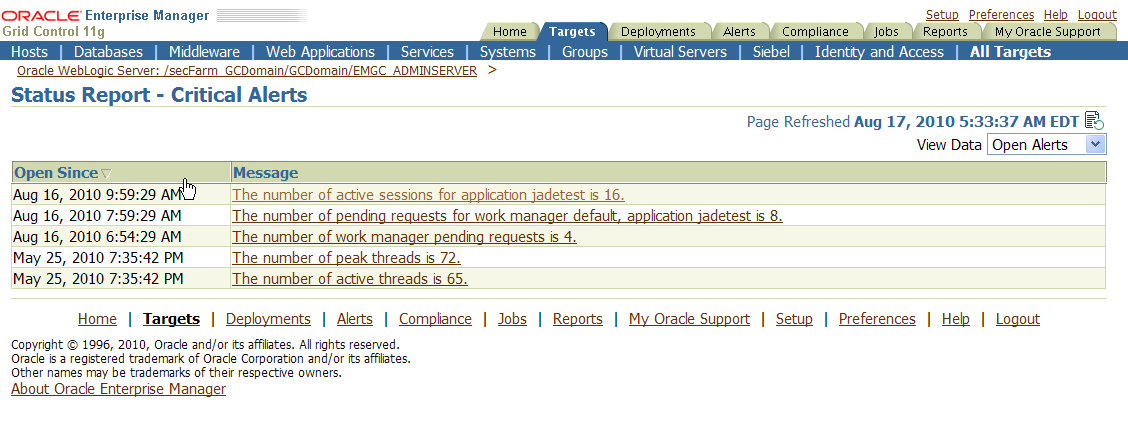Open Virtual Servers subtab

click(x=680, y=52)
